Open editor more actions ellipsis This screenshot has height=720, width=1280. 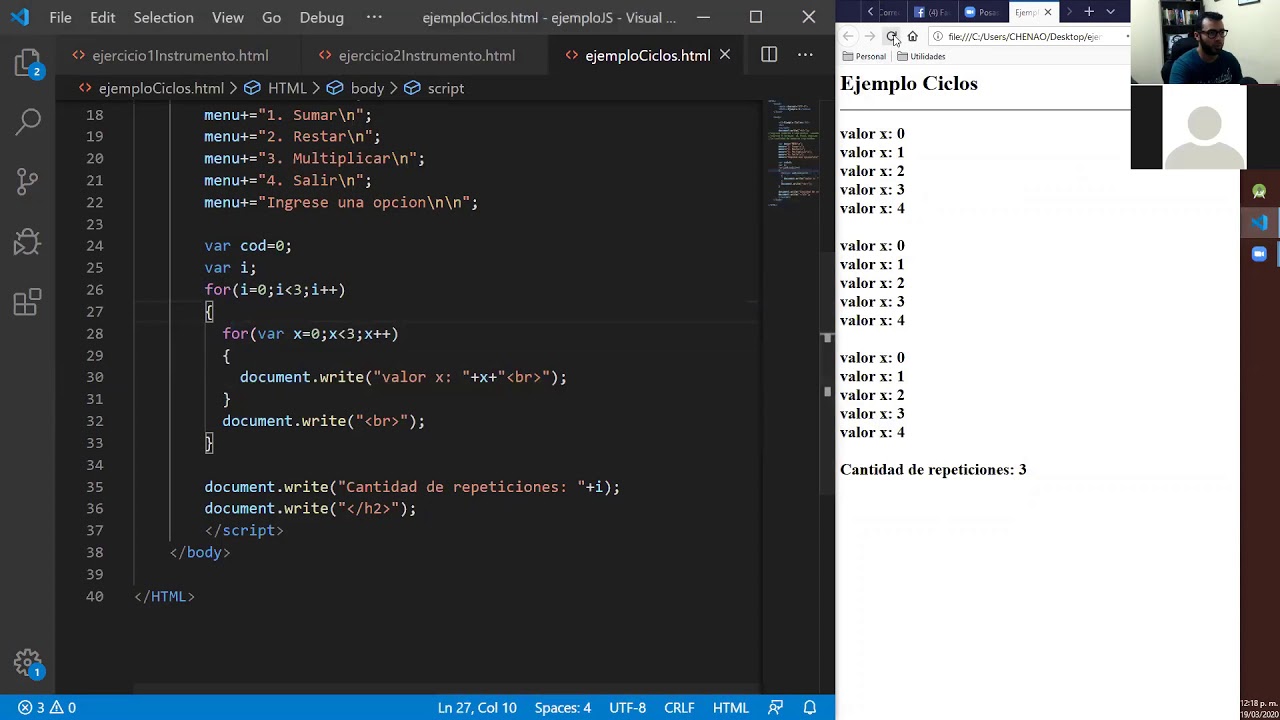pyautogui.click(x=805, y=55)
